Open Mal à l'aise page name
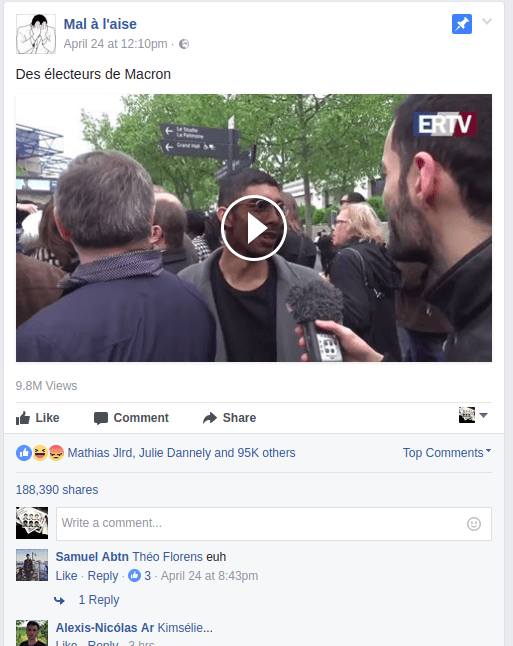This screenshot has height=646, width=513. point(100,24)
